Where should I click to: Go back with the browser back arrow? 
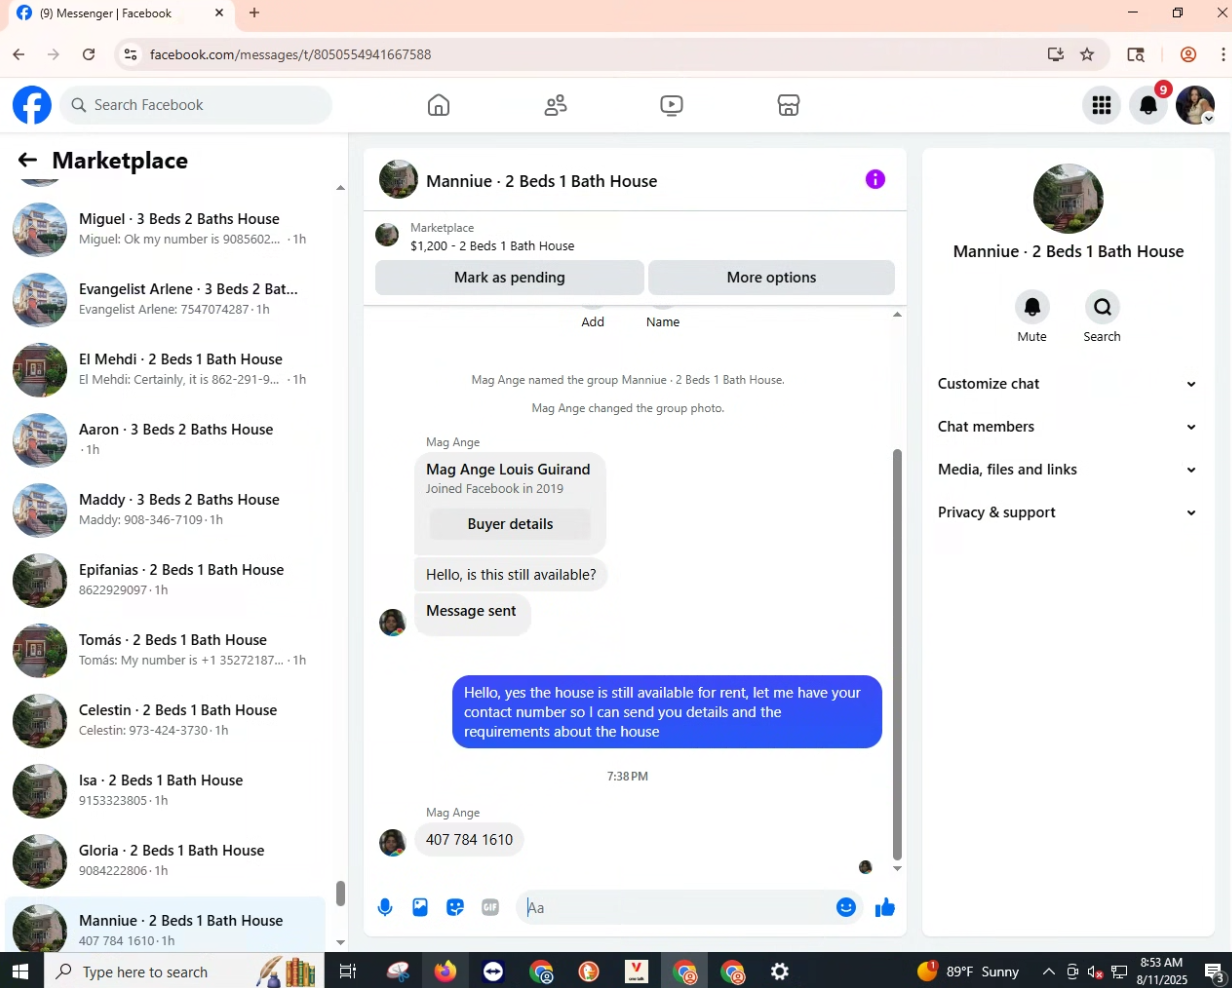19,54
